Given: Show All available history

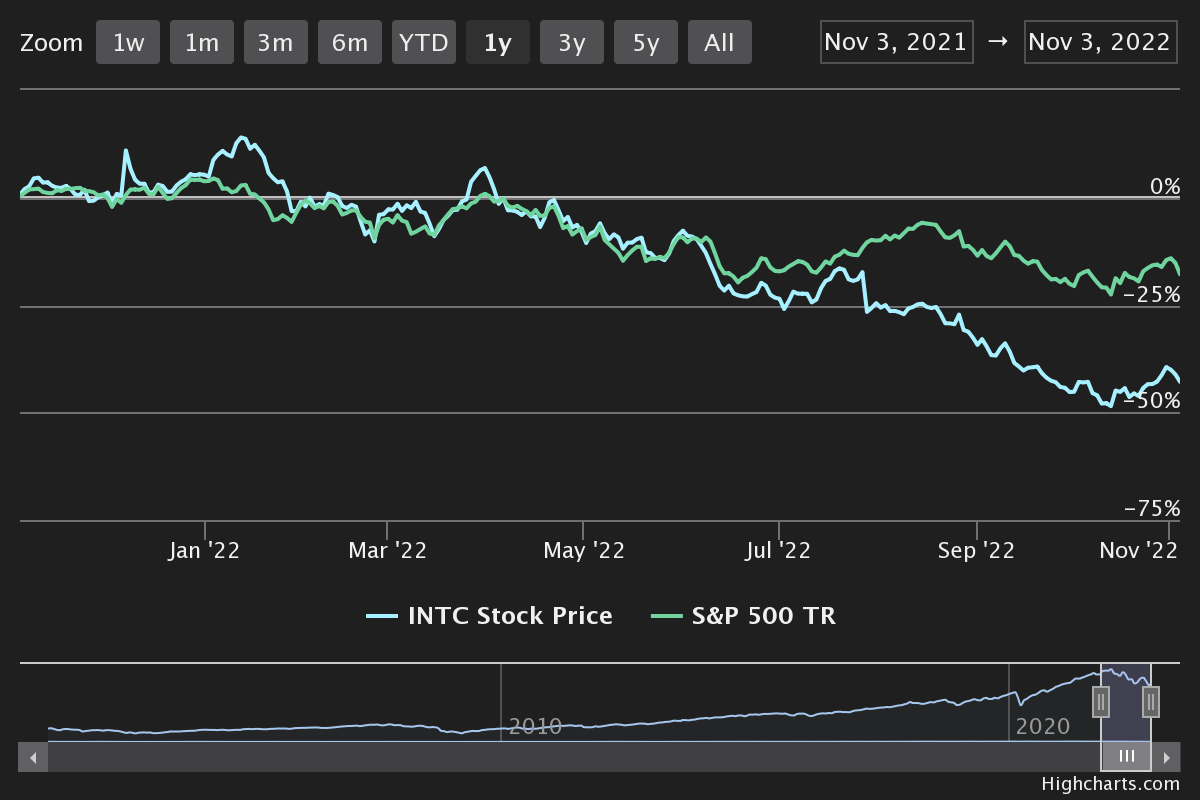Looking at the screenshot, I should (x=719, y=43).
